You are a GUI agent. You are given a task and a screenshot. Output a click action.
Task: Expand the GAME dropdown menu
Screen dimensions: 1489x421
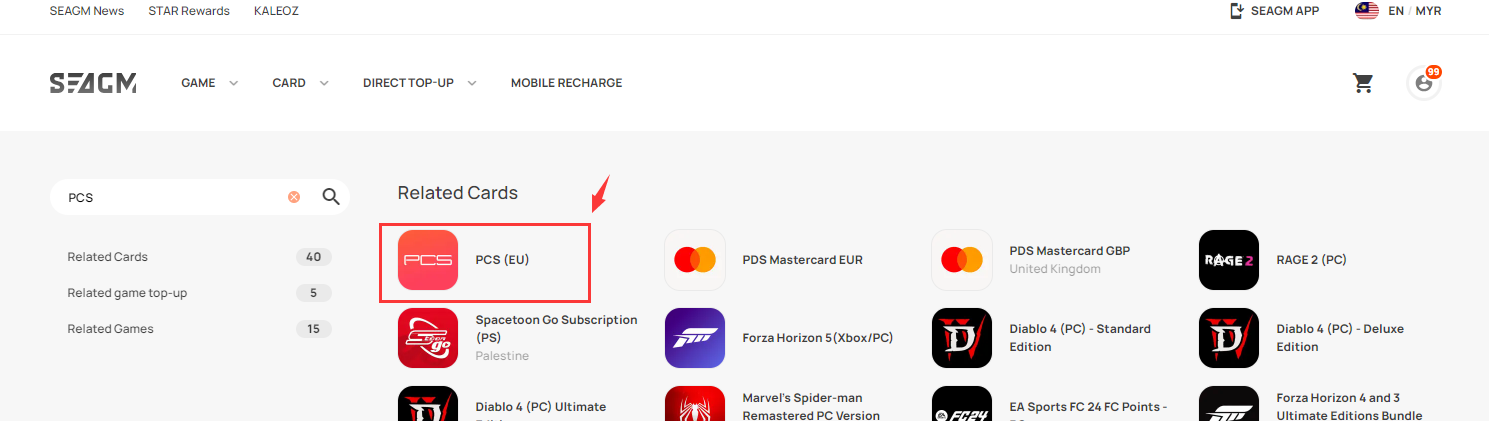(209, 83)
